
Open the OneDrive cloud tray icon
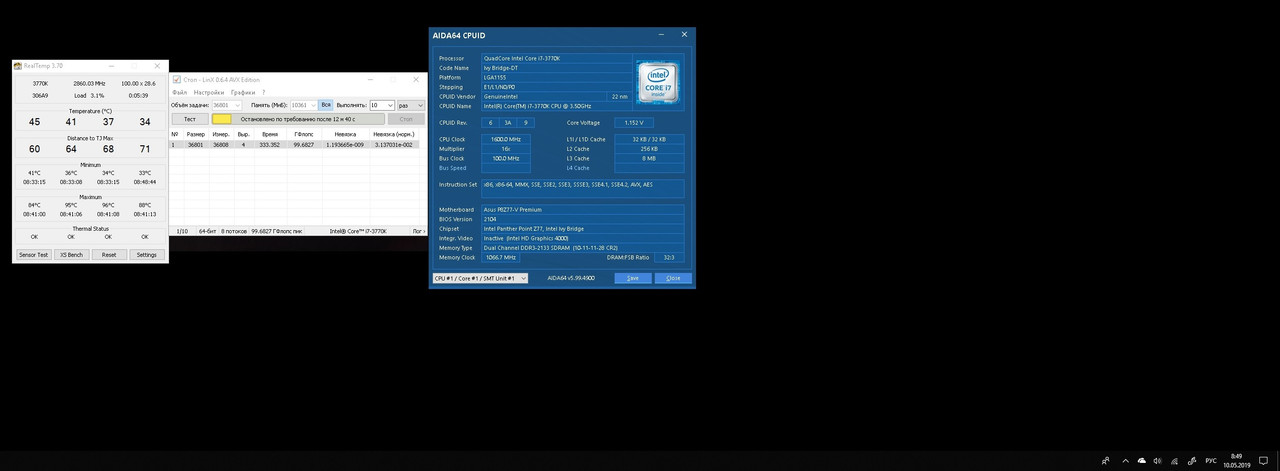click(1141, 460)
